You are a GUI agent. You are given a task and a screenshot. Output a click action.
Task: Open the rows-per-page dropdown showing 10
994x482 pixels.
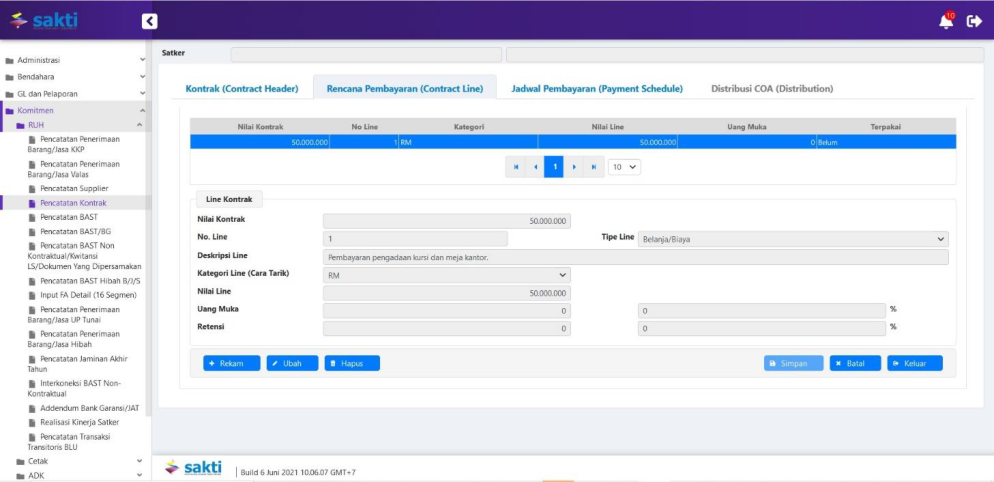click(x=624, y=167)
